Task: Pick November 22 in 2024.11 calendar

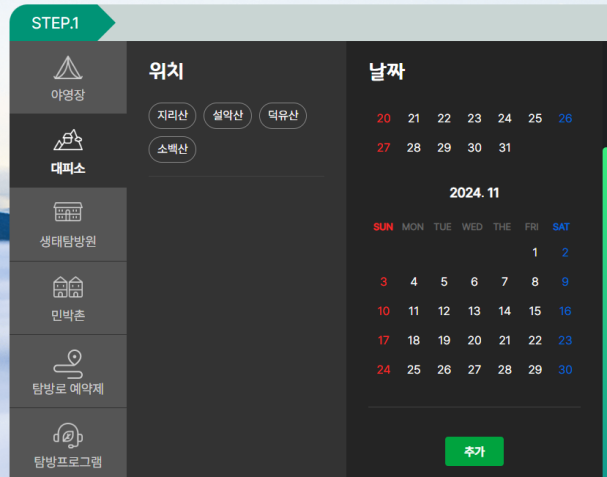Action: tap(535, 340)
